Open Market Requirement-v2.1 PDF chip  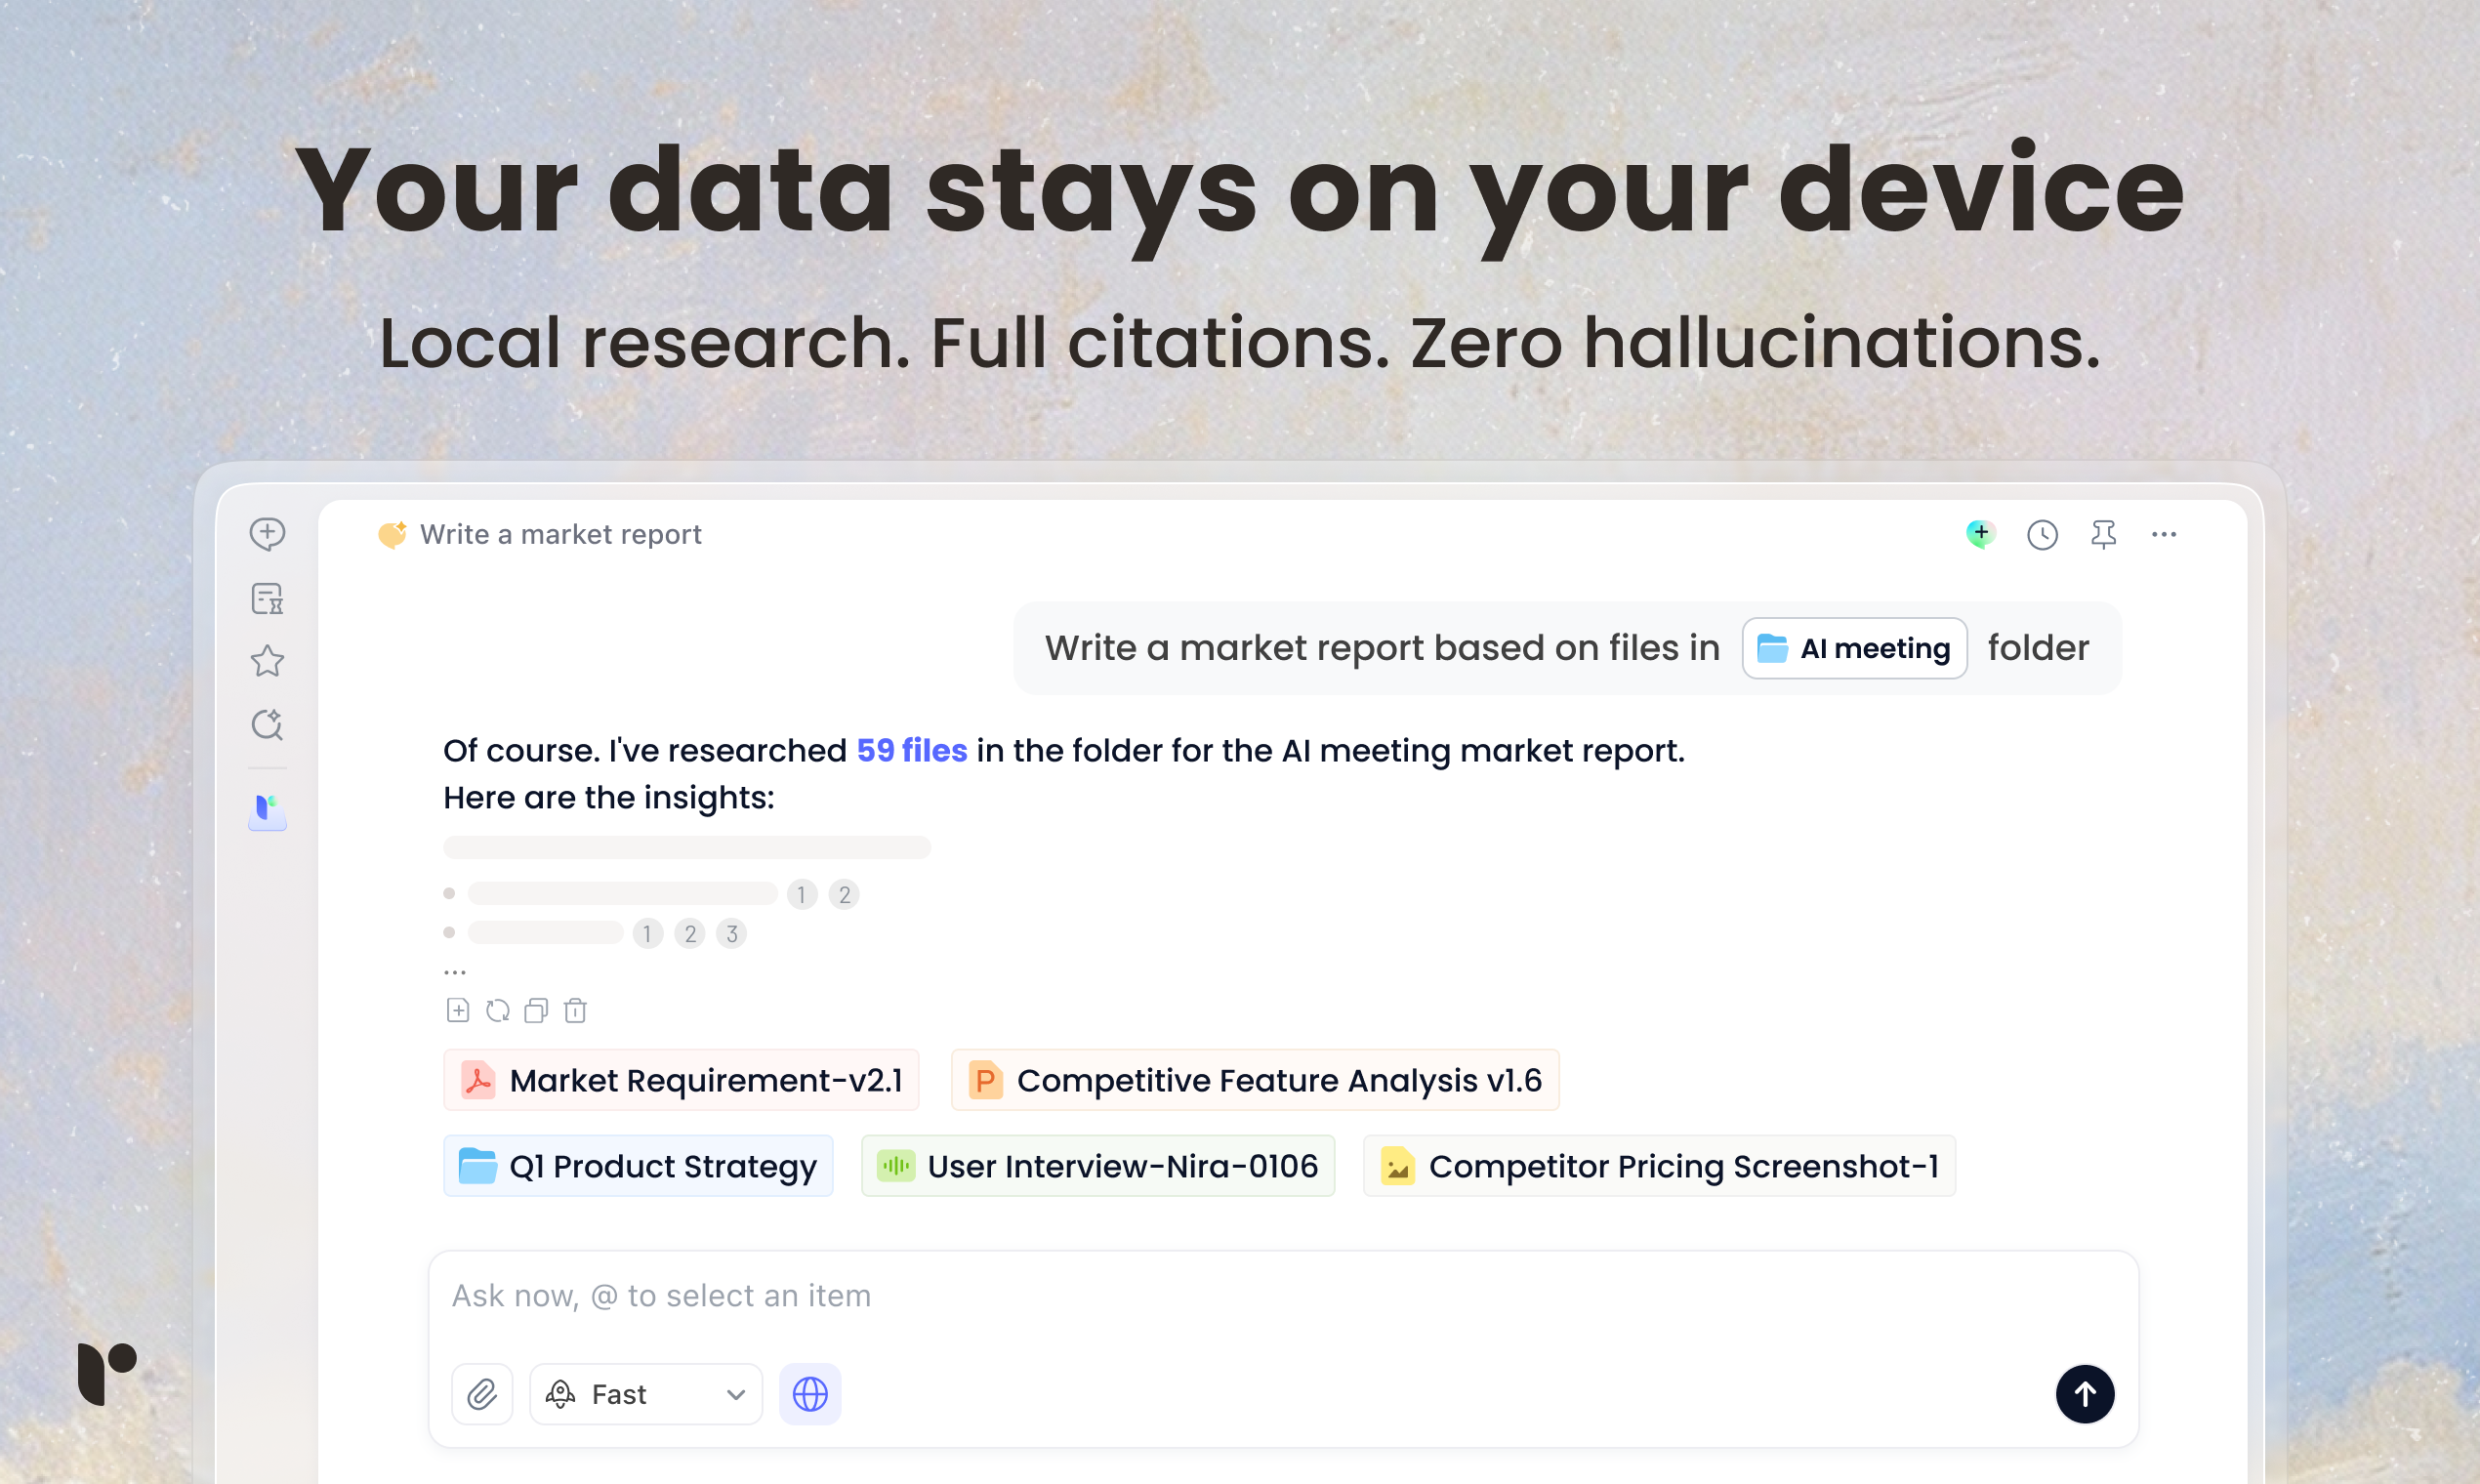point(681,1080)
